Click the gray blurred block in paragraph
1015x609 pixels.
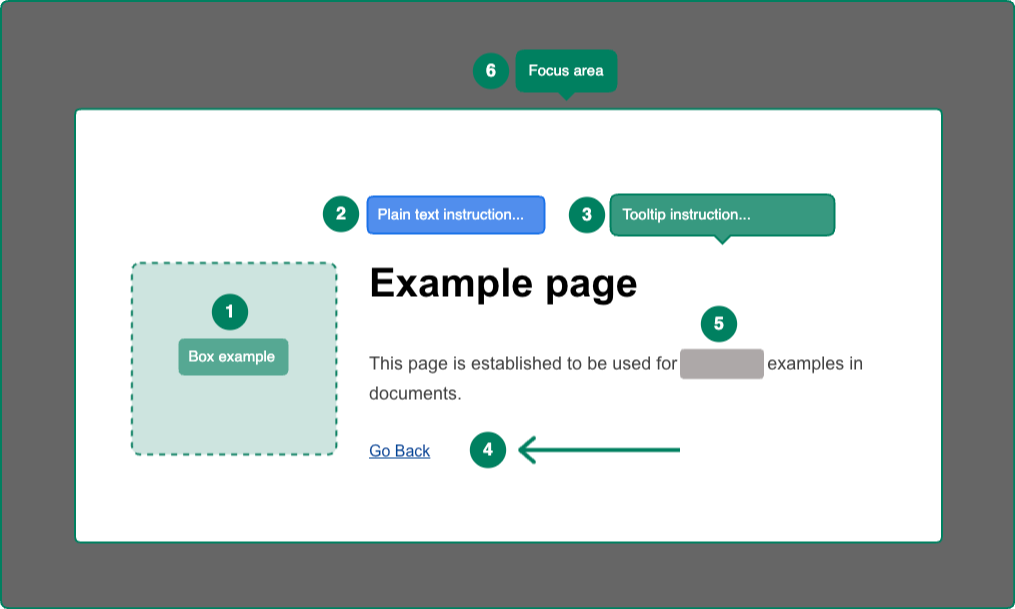tap(722, 364)
